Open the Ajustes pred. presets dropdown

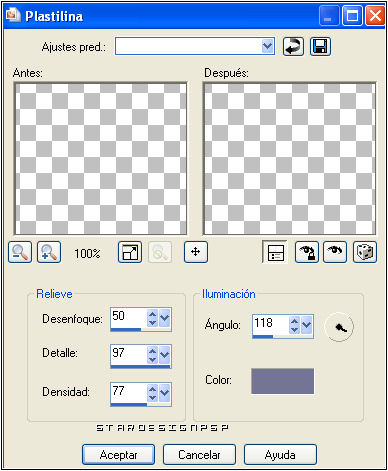[x=267, y=46]
